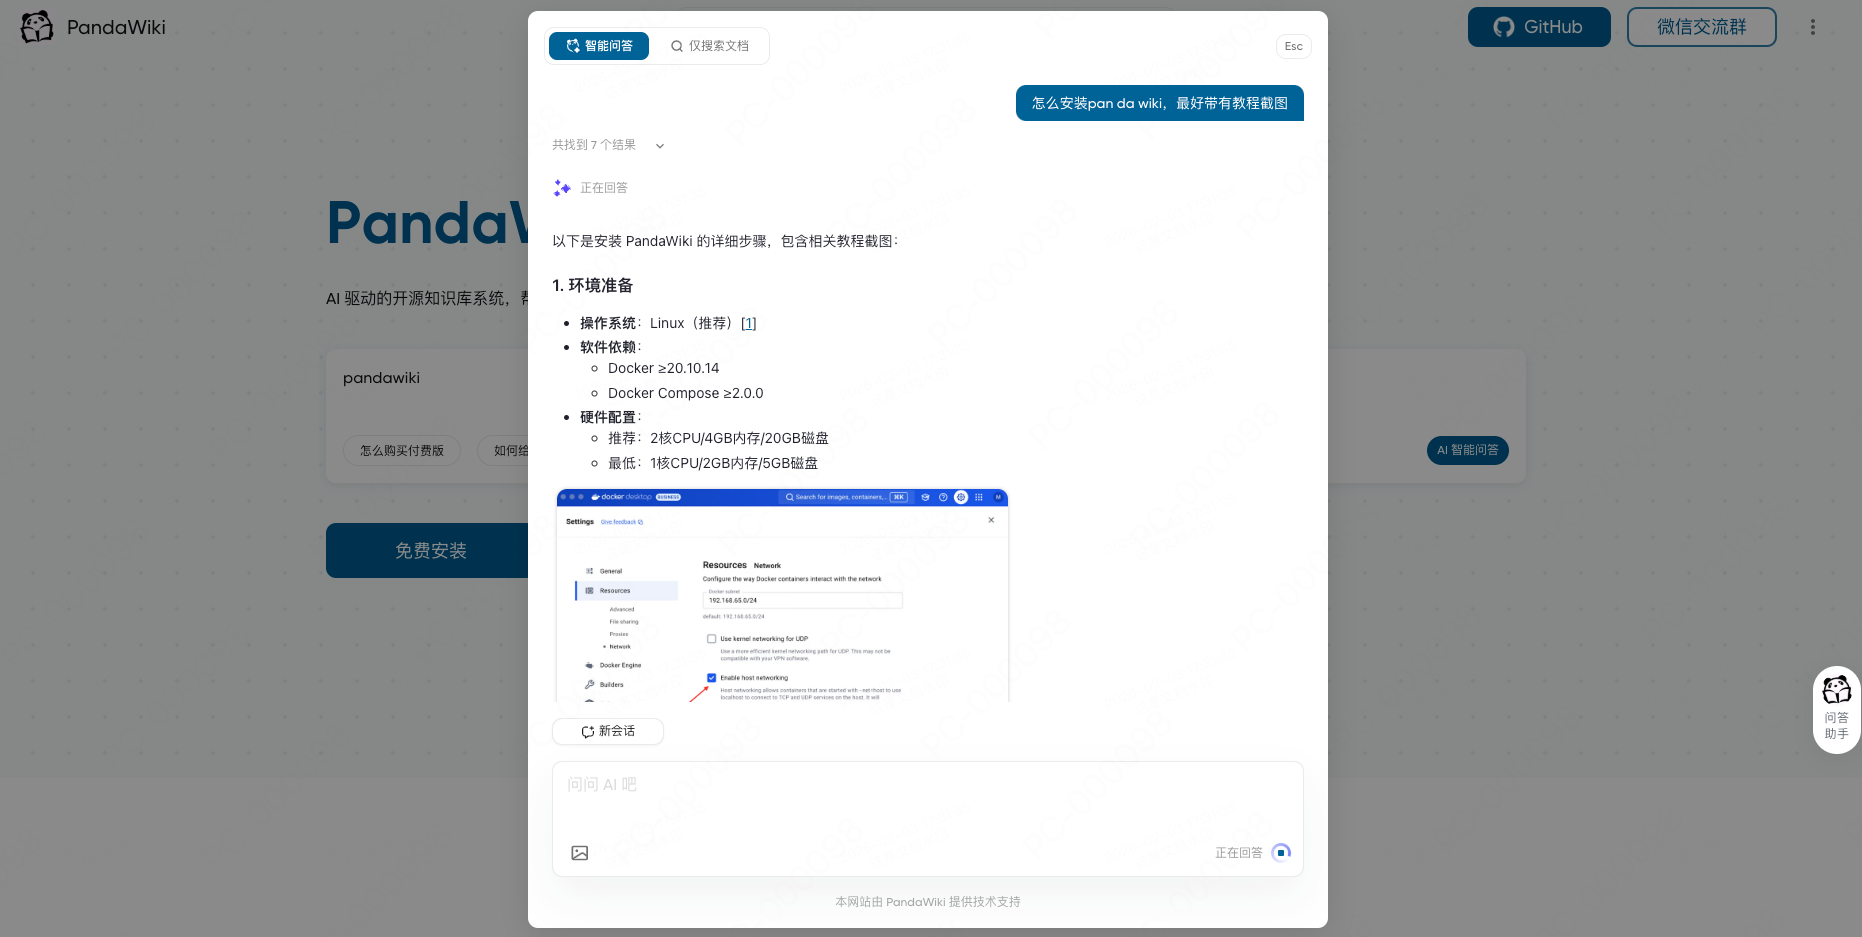The height and width of the screenshot is (937, 1862).
Task: Click the 推荐 2核CPU/4GB内存 line
Action: pos(718,438)
